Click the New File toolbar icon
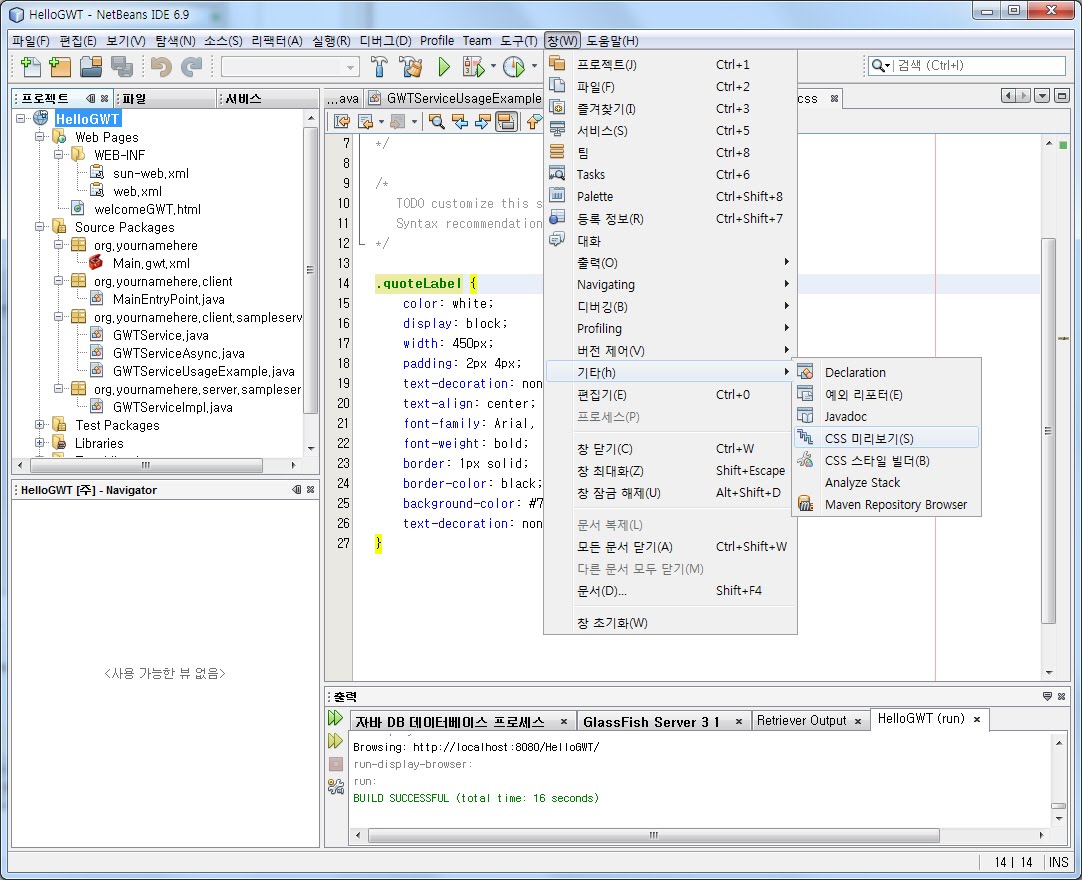The image size is (1082, 880). pos(31,66)
